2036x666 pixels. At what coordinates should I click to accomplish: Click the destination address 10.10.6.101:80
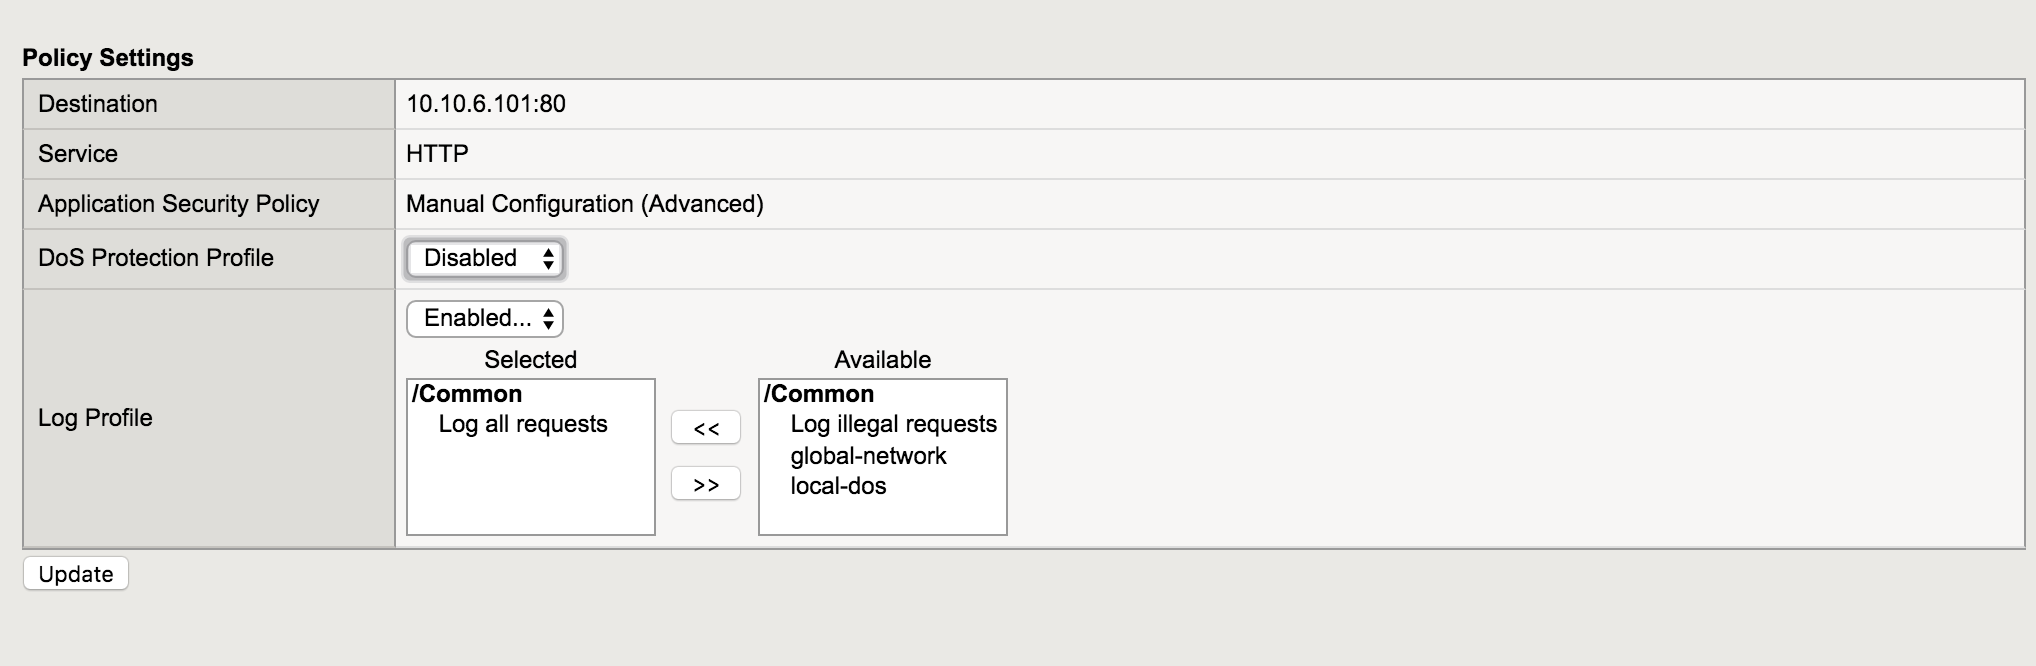click(486, 104)
